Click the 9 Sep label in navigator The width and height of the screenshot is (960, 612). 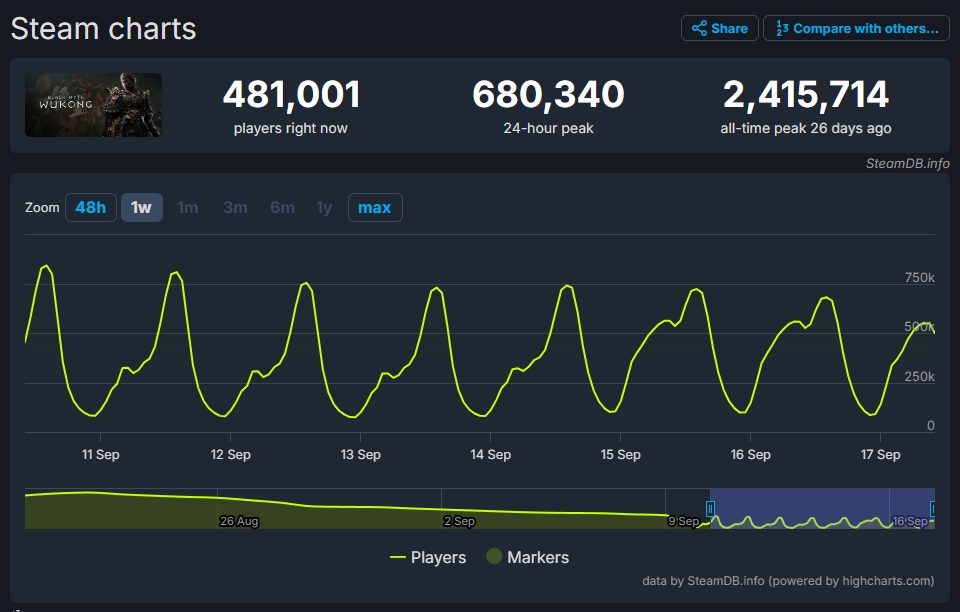(683, 521)
